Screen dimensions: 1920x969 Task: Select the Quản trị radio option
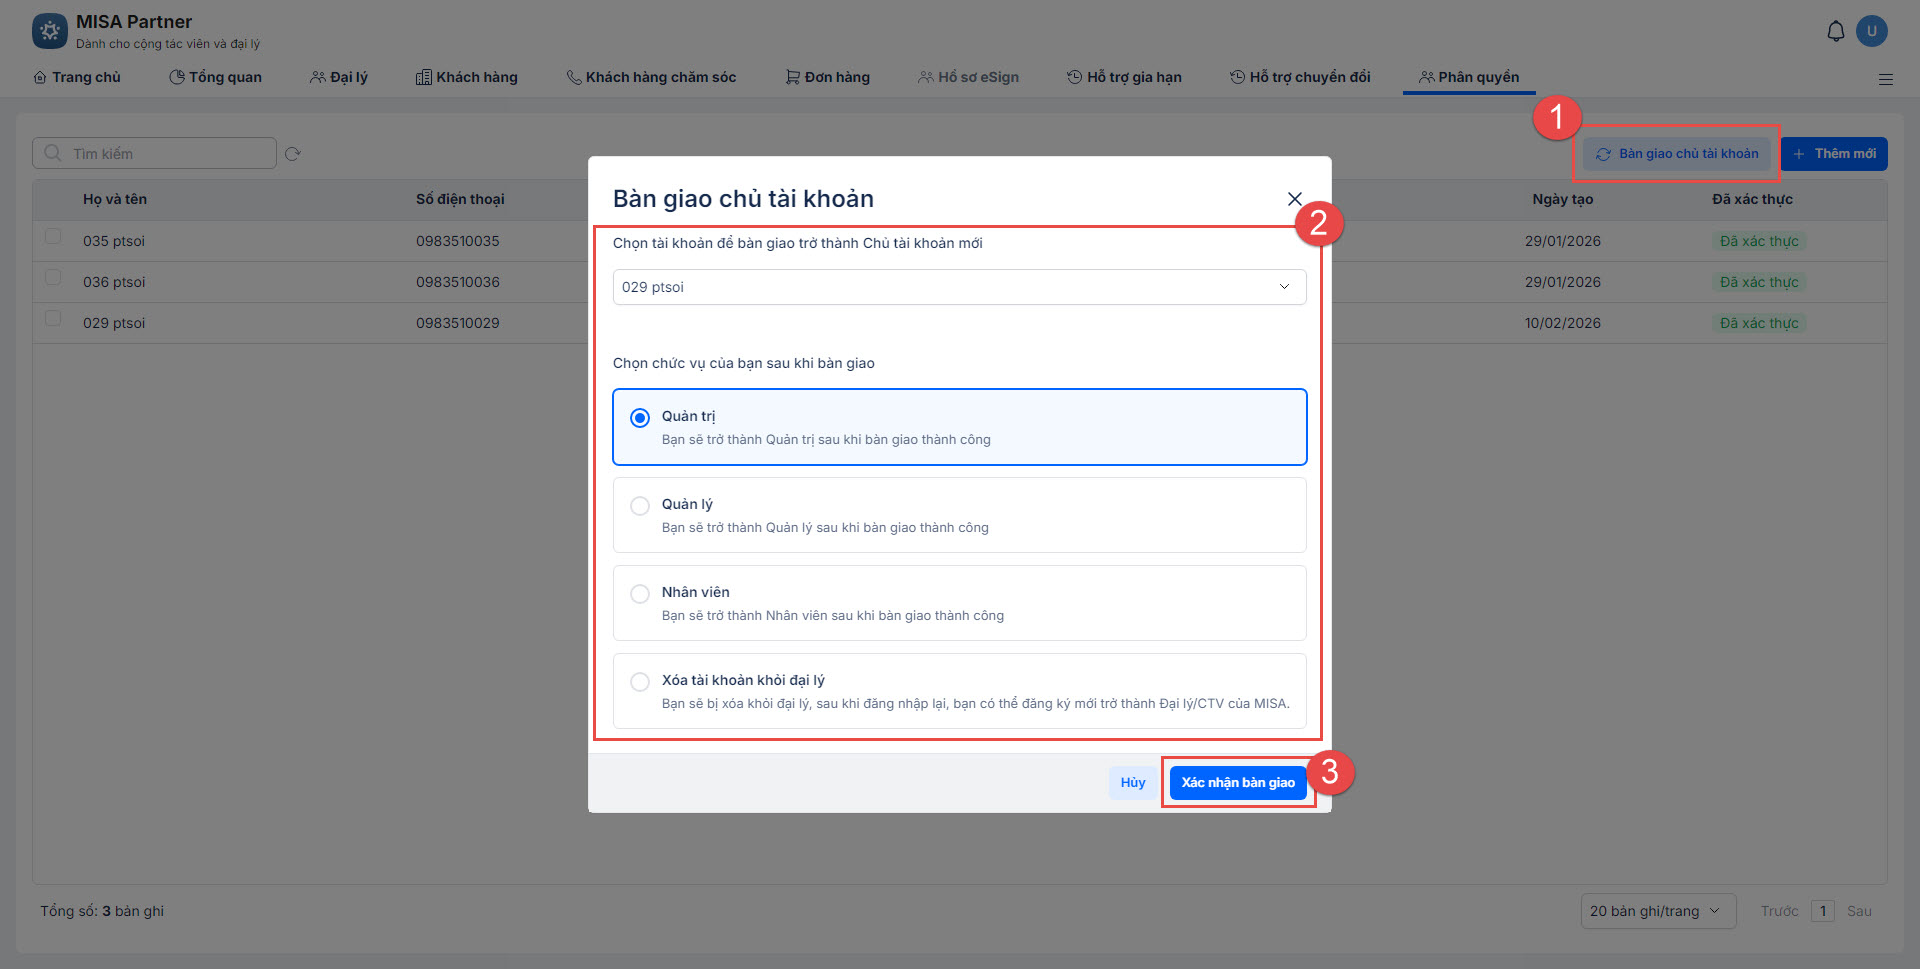(640, 418)
